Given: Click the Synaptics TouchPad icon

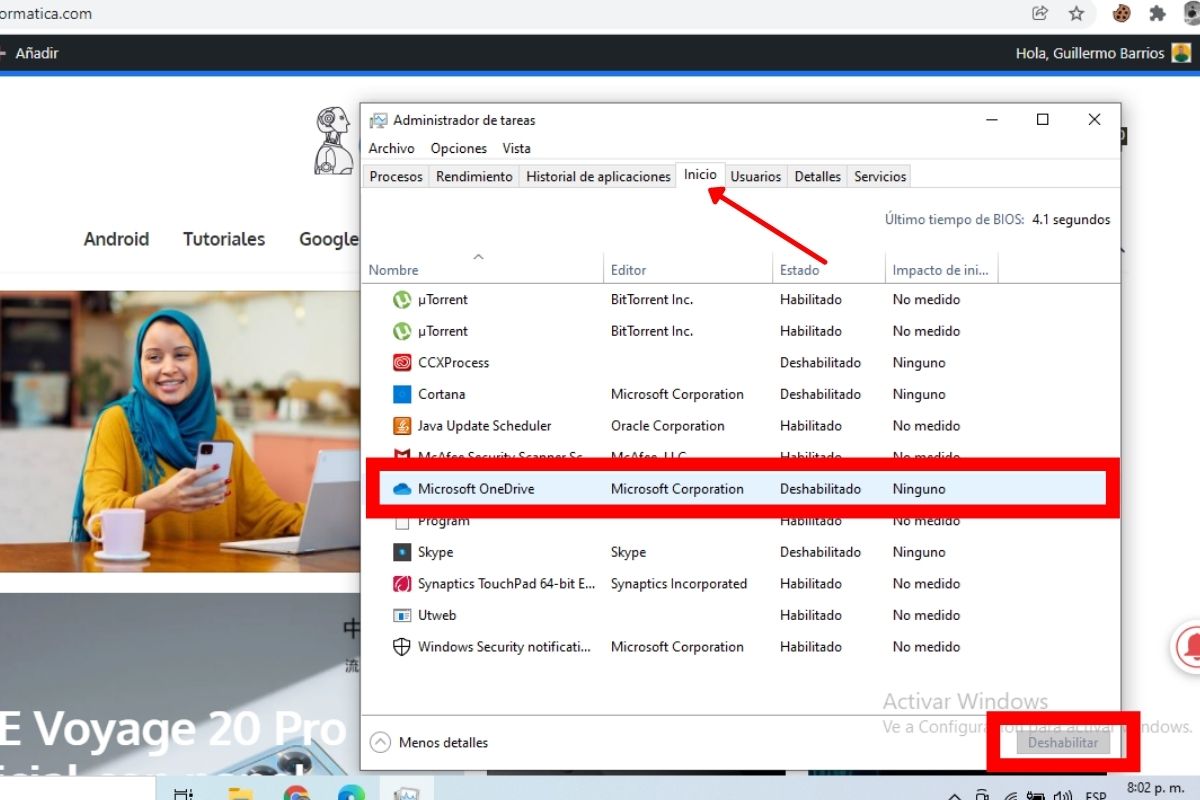Looking at the screenshot, I should (x=402, y=584).
